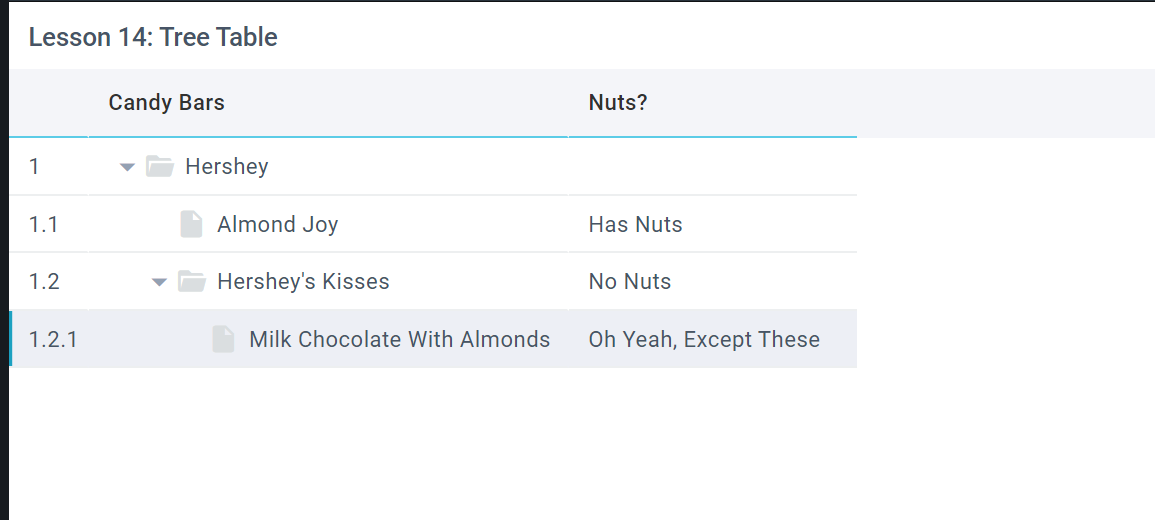The image size is (1155, 520).
Task: Select the Almond Joy row
Action: (277, 224)
